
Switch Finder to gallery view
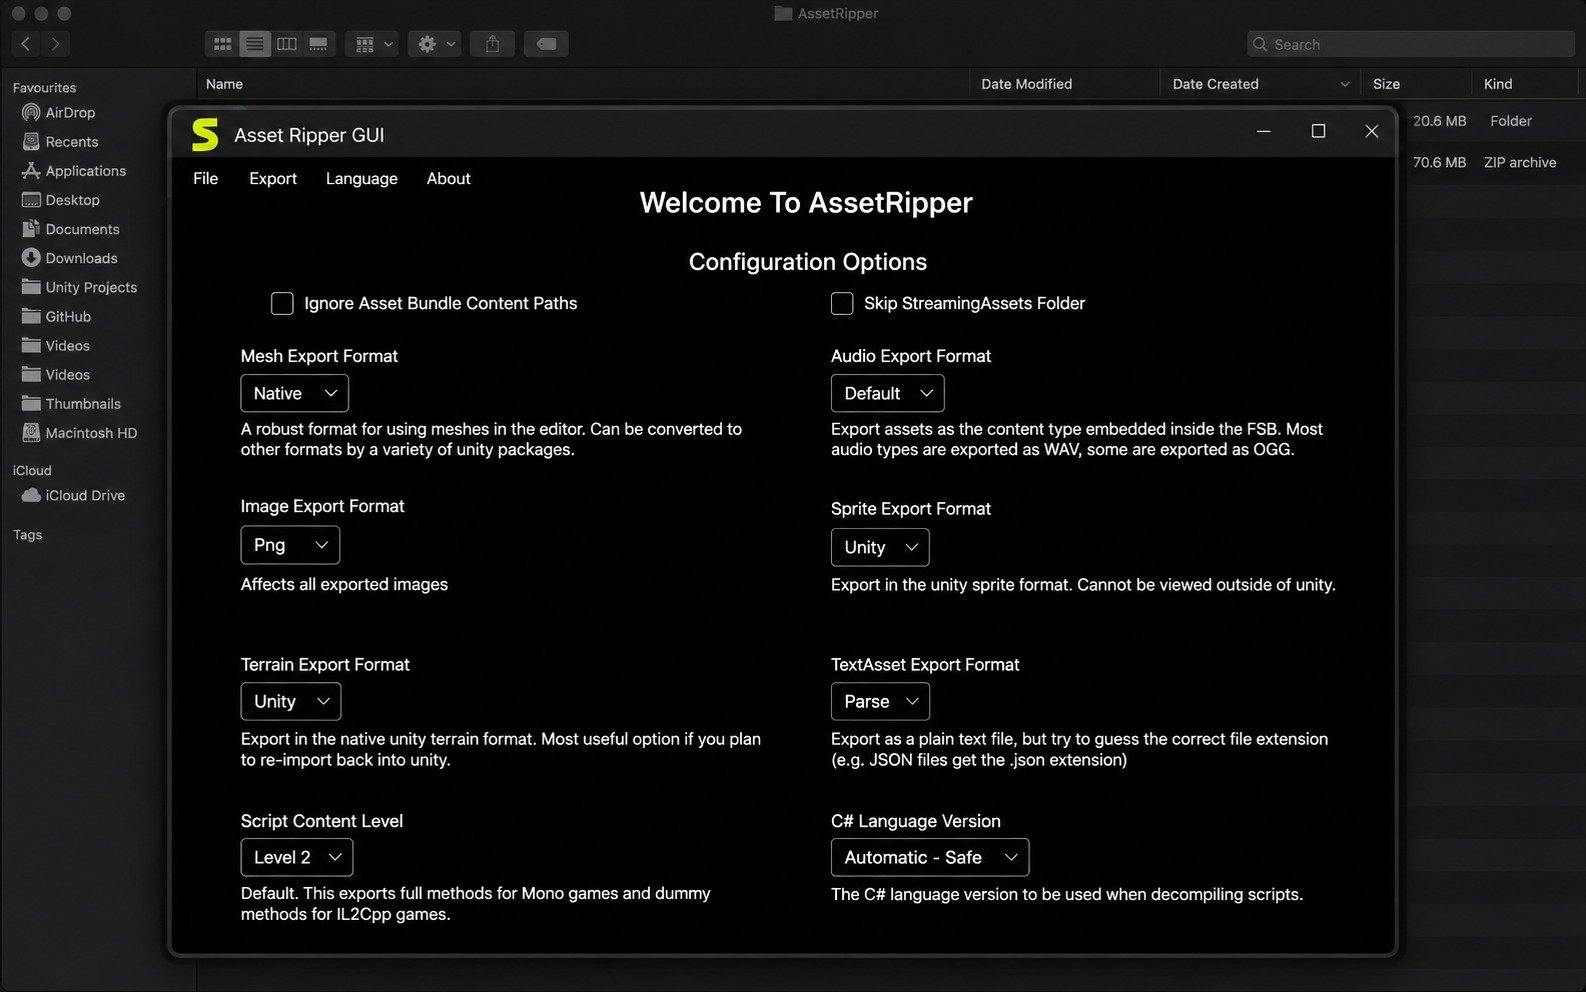point(318,44)
